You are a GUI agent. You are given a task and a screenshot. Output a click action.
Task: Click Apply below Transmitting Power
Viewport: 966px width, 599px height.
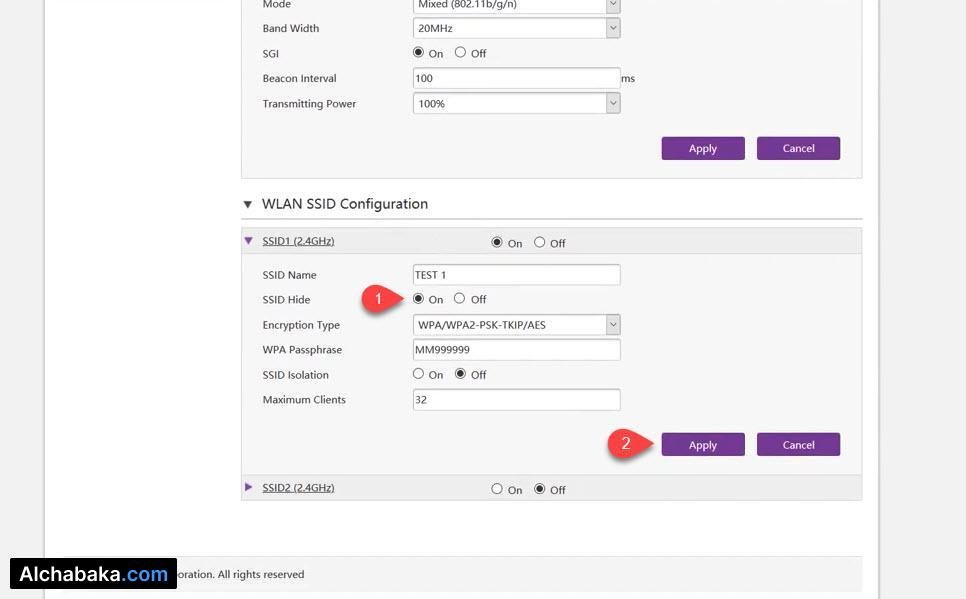[702, 148]
